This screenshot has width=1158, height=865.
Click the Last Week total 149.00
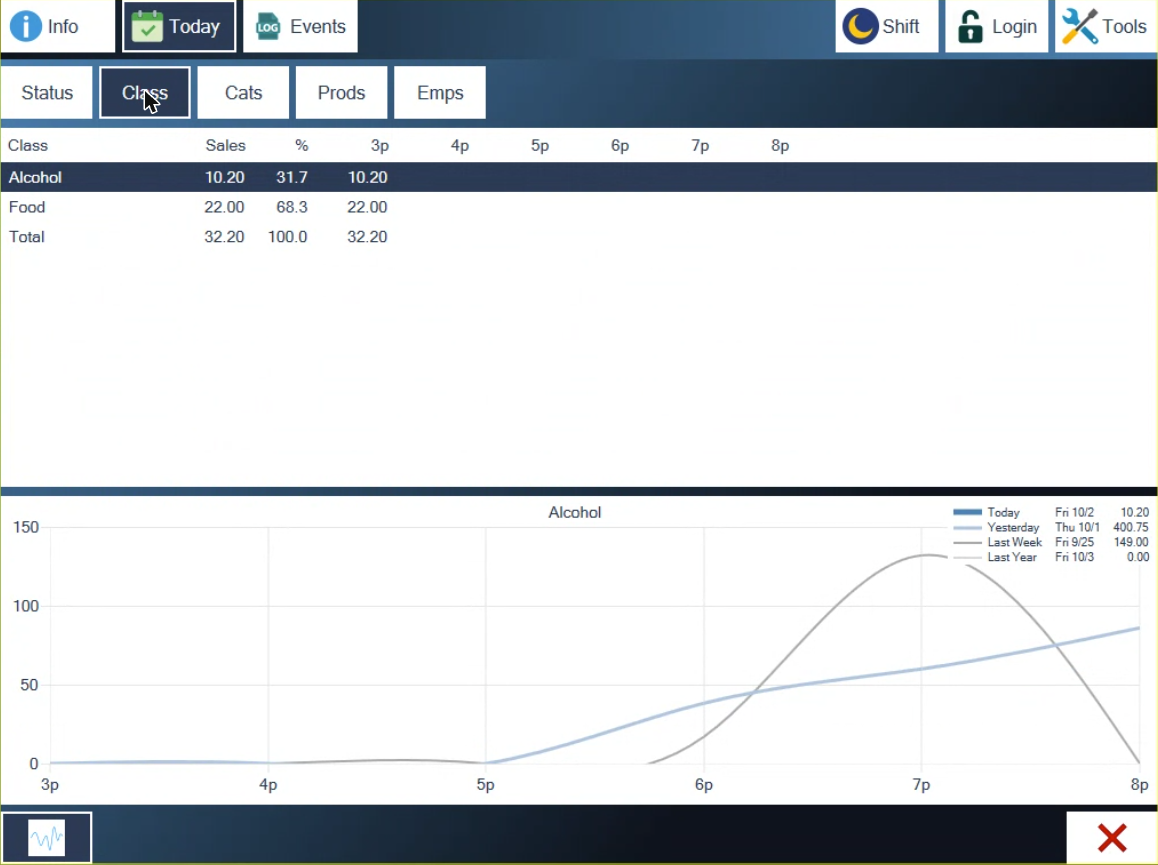(1131, 542)
